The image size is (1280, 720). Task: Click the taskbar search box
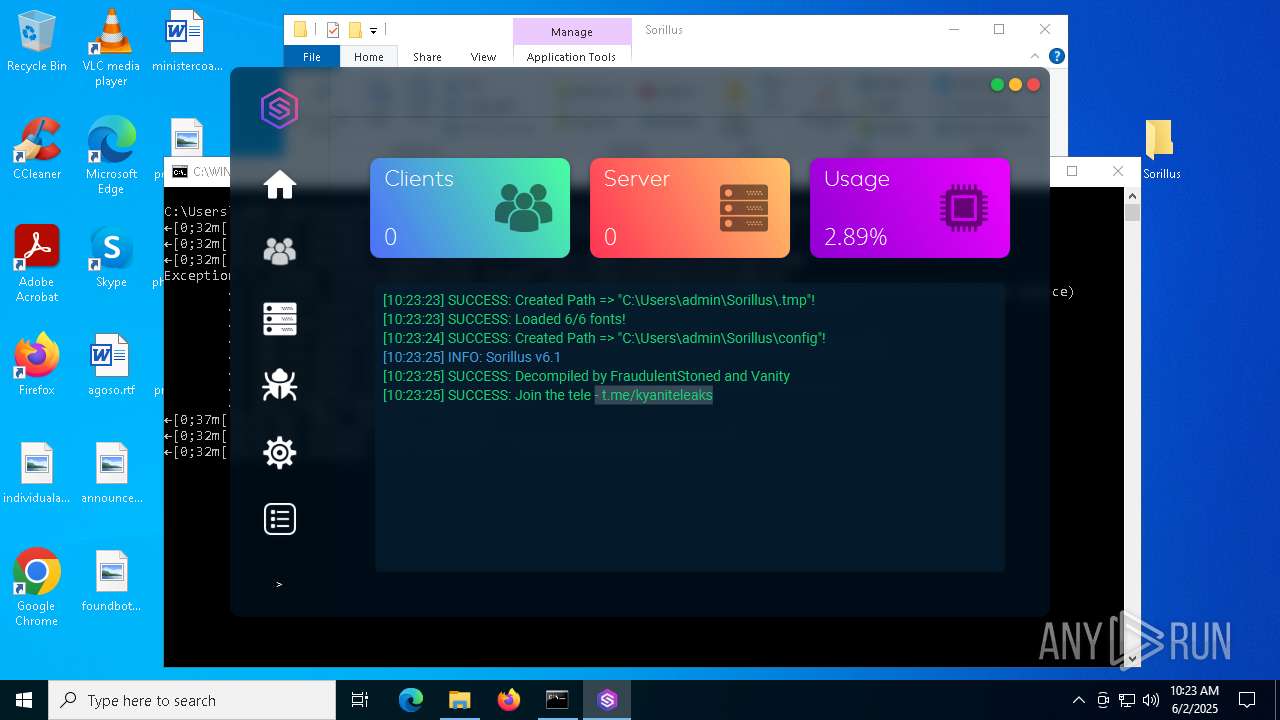click(x=192, y=700)
